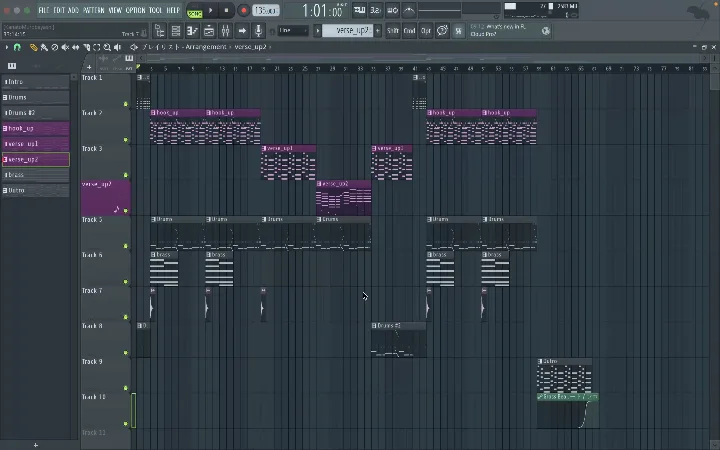Select the Slice tool in playlist toolbar
Screen dimensions: 720x450
86,47
